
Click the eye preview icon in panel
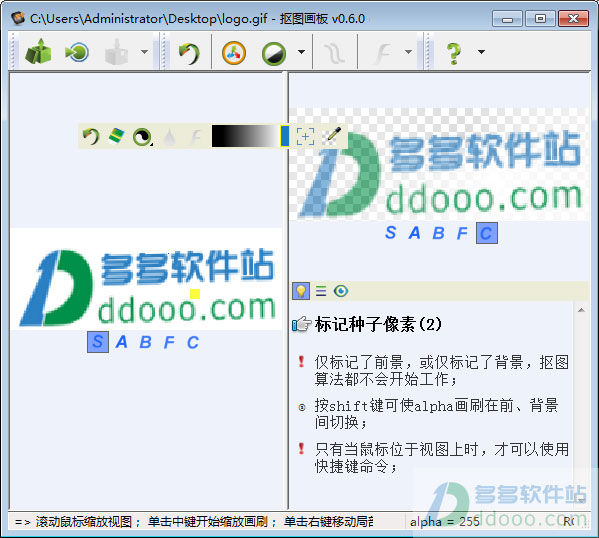[x=341, y=291]
